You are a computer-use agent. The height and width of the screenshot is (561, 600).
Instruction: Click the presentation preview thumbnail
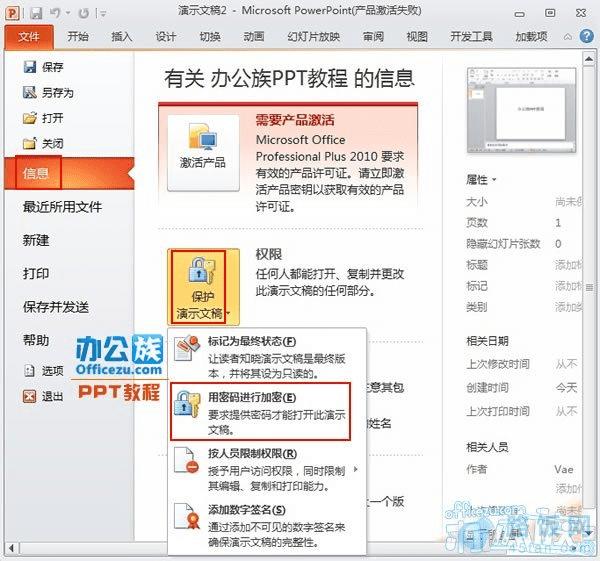tap(522, 110)
